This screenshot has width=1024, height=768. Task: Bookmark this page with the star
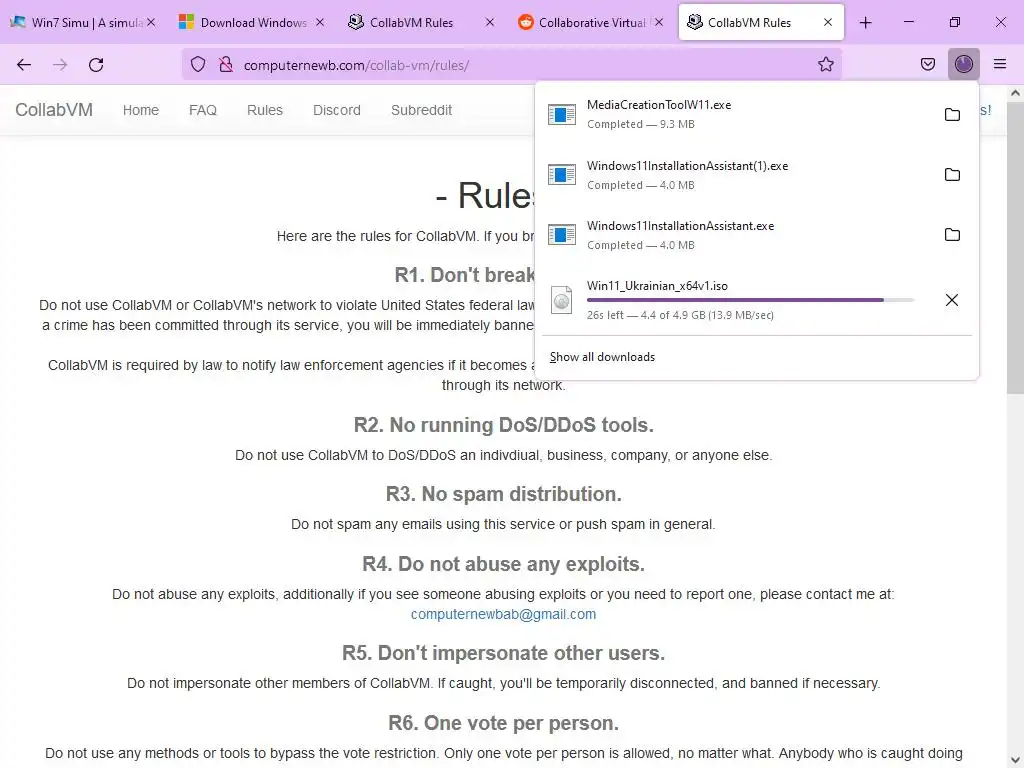[825, 64]
